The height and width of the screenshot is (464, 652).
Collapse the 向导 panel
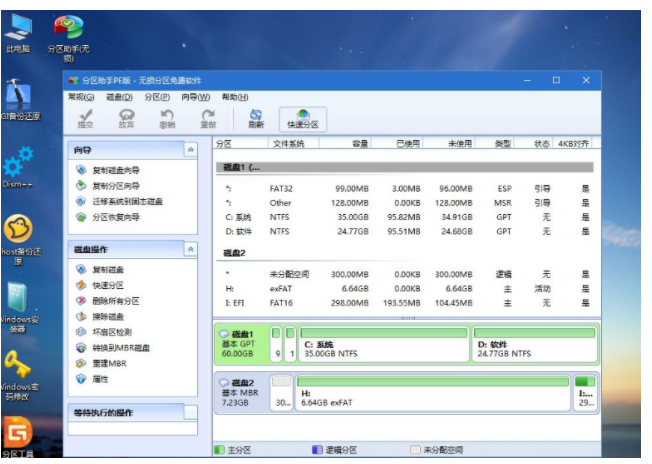190,149
